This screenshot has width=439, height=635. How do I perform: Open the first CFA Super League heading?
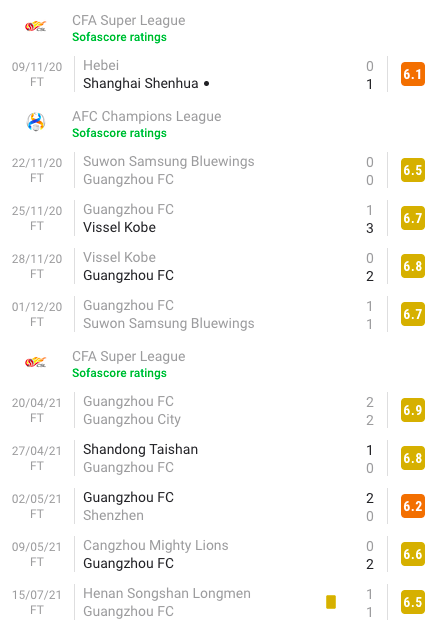[128, 20]
